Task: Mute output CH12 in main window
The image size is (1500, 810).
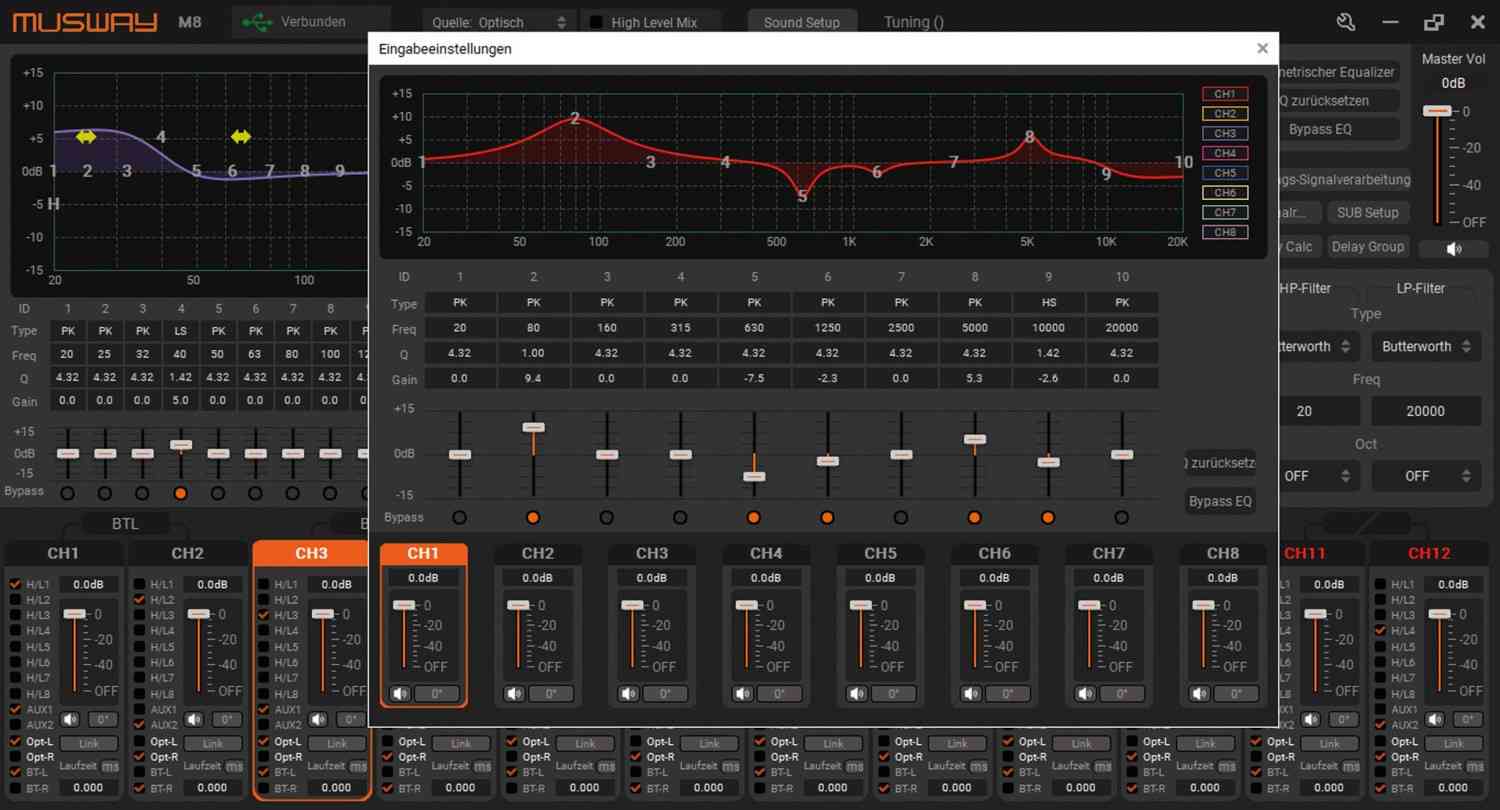Action: pos(1435,718)
